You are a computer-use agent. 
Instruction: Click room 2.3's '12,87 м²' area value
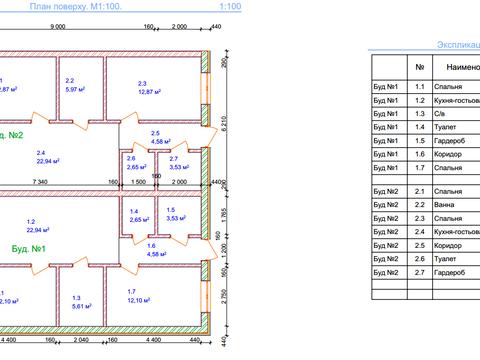click(150, 92)
